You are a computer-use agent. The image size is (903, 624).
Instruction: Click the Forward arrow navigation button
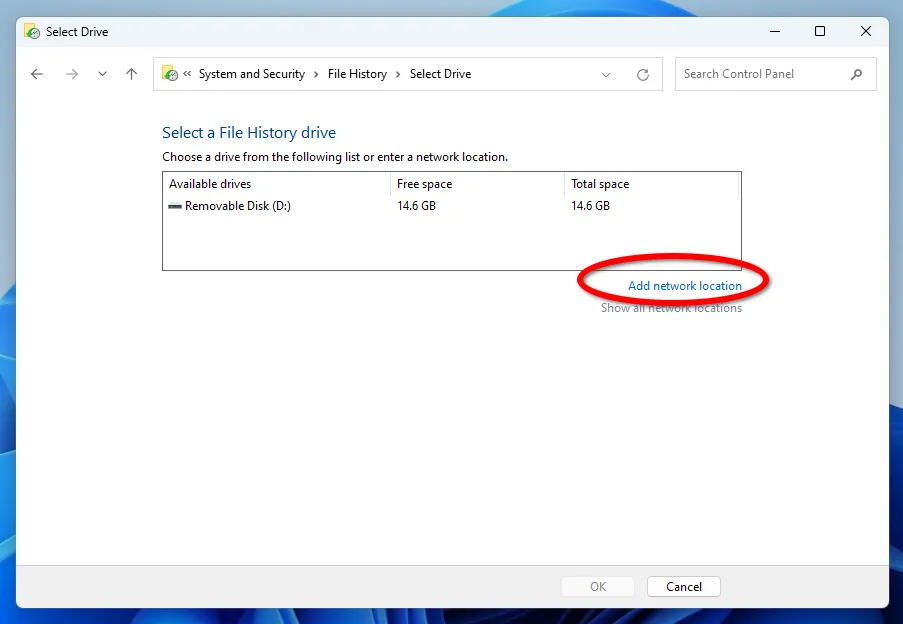click(x=71, y=74)
